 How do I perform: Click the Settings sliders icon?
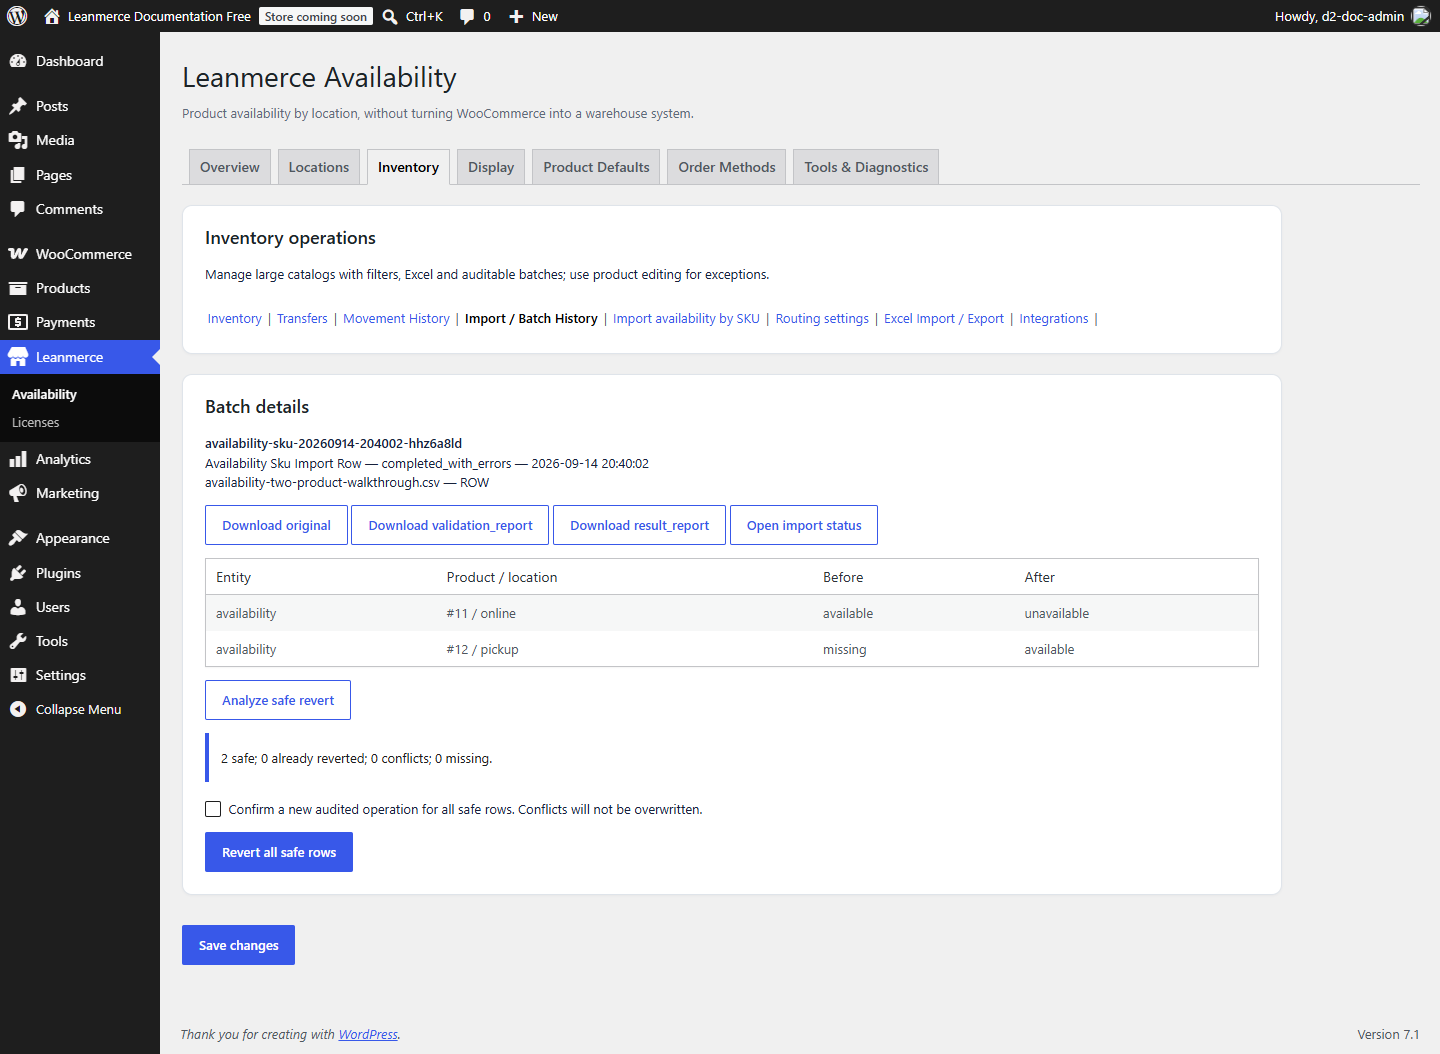18,675
